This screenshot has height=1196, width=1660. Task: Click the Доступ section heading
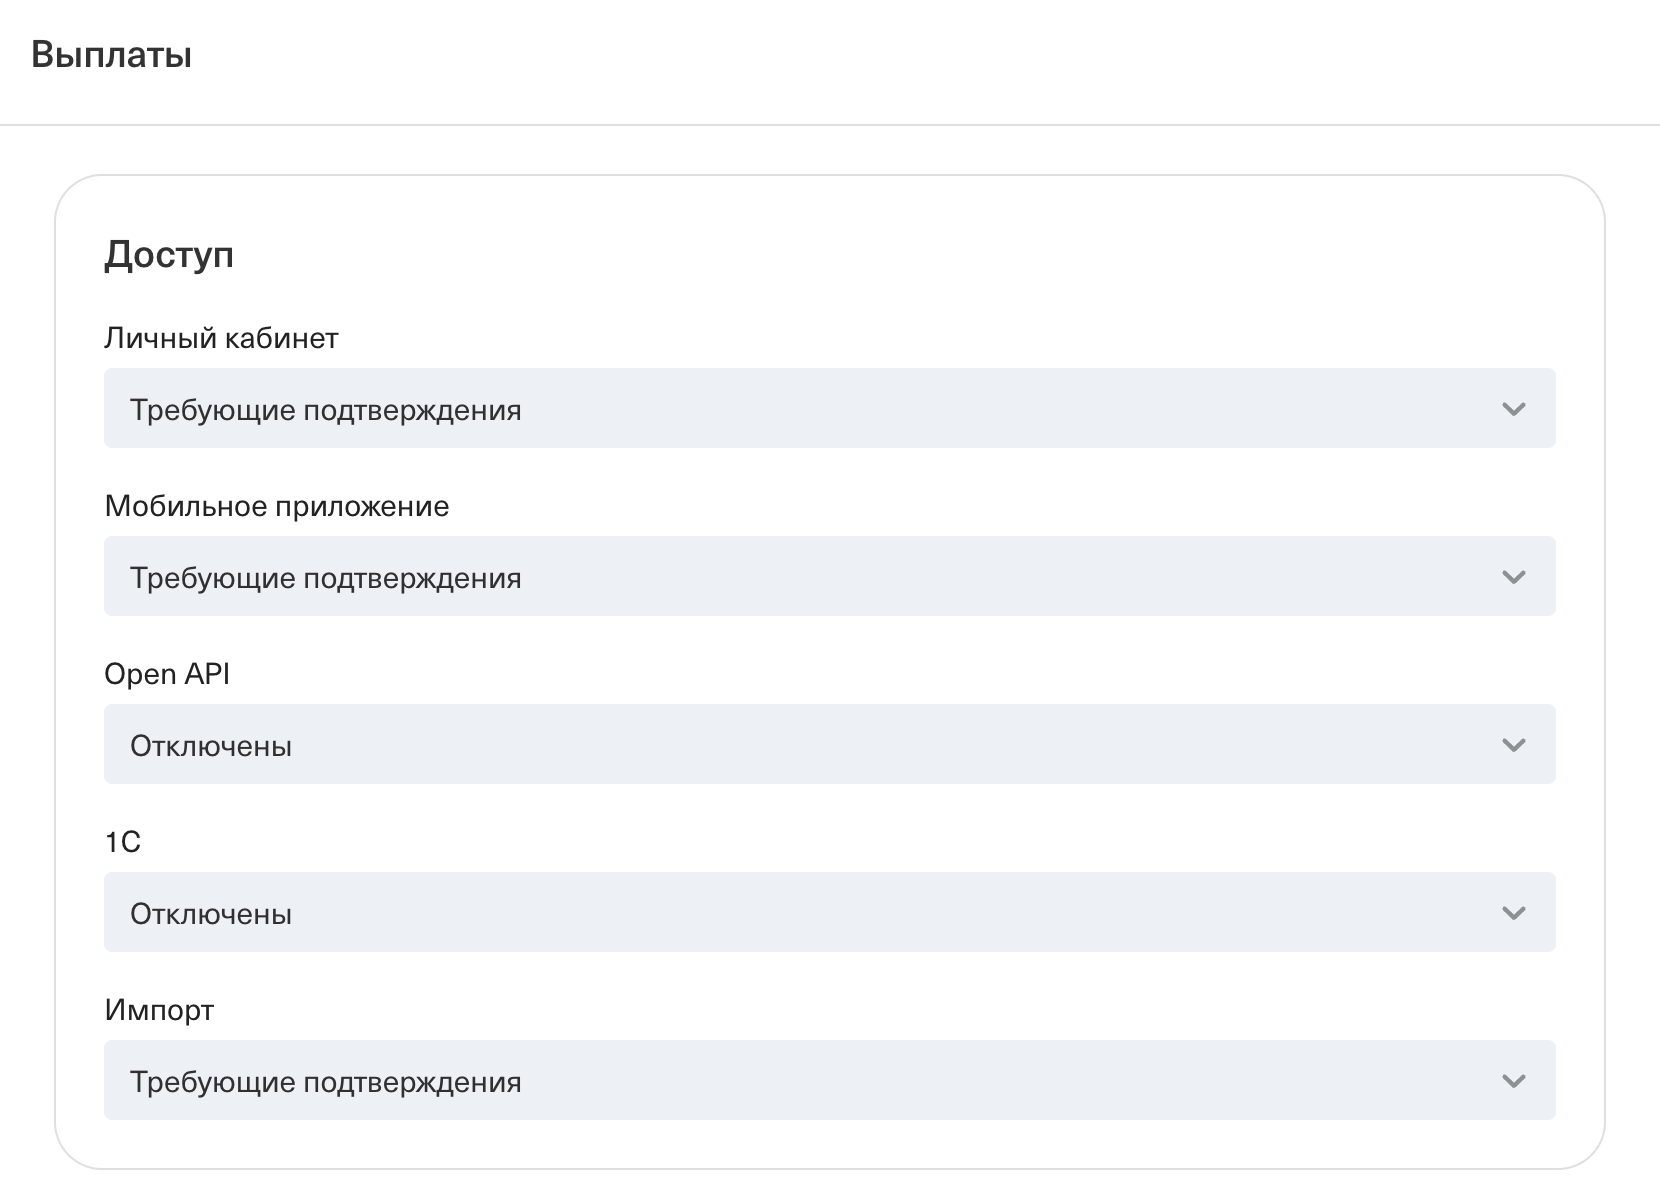[169, 255]
